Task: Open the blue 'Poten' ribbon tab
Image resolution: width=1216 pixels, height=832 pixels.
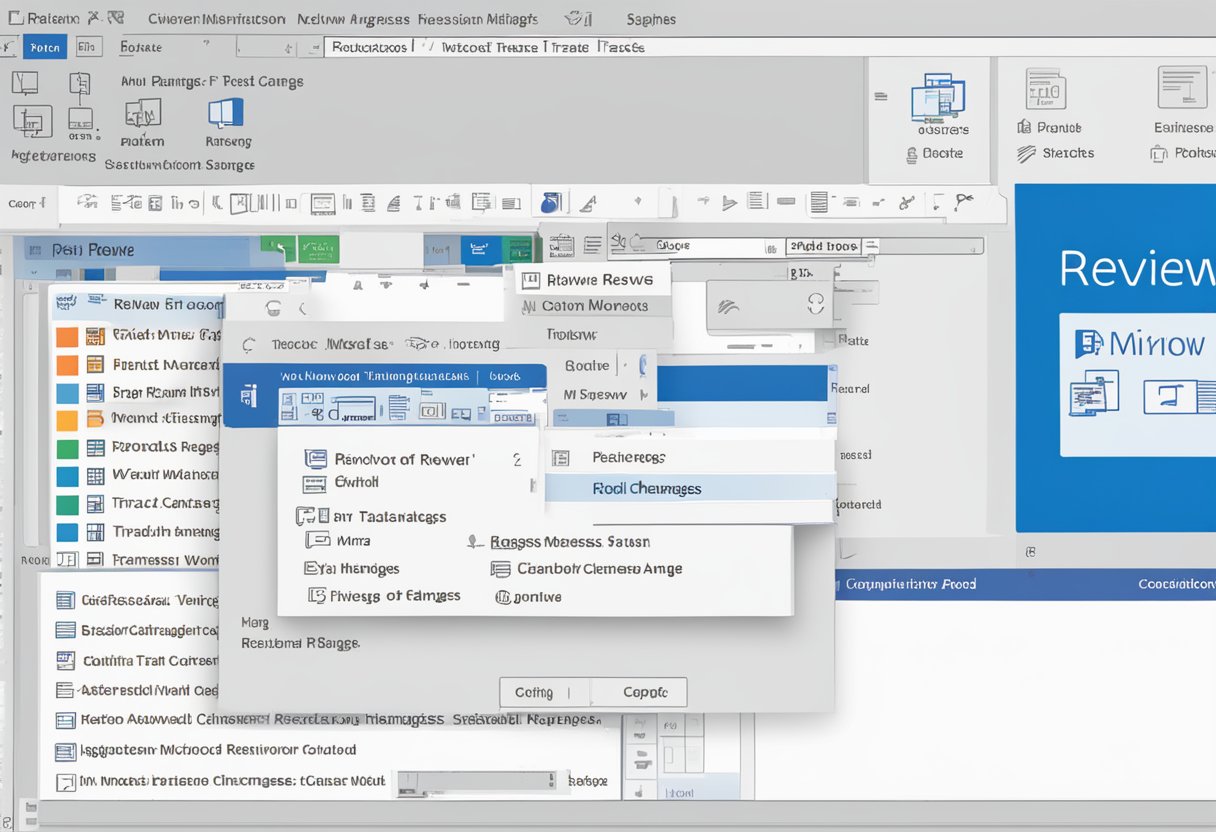Action: click(x=45, y=47)
